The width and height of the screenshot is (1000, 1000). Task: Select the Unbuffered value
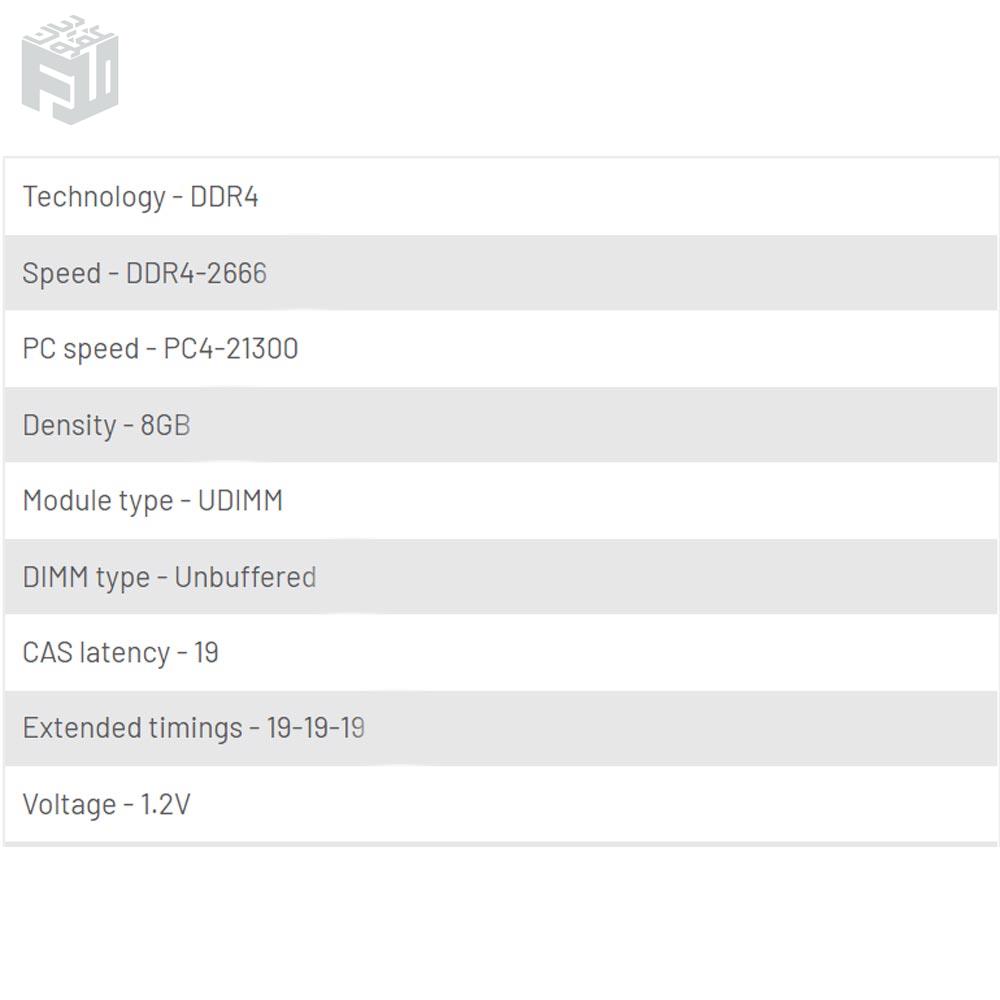[245, 578]
